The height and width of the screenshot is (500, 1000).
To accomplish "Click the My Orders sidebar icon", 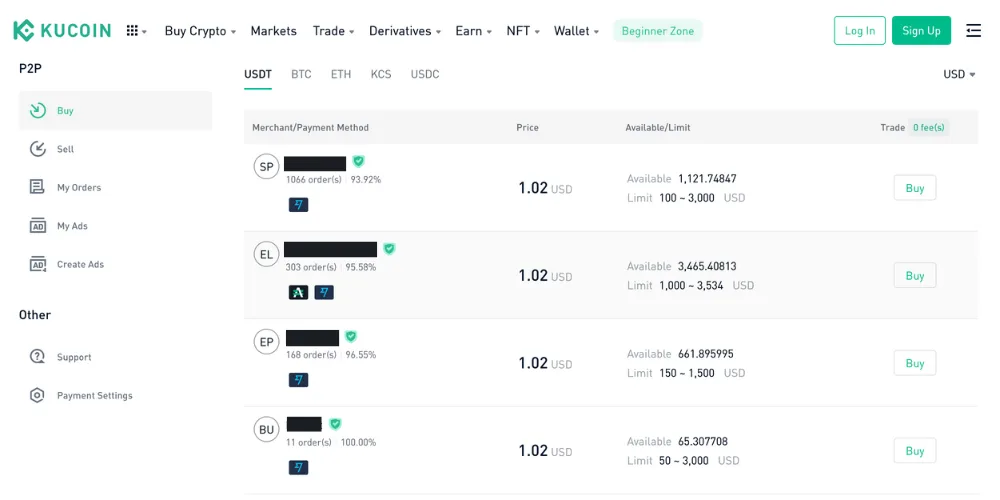I will pos(38,187).
